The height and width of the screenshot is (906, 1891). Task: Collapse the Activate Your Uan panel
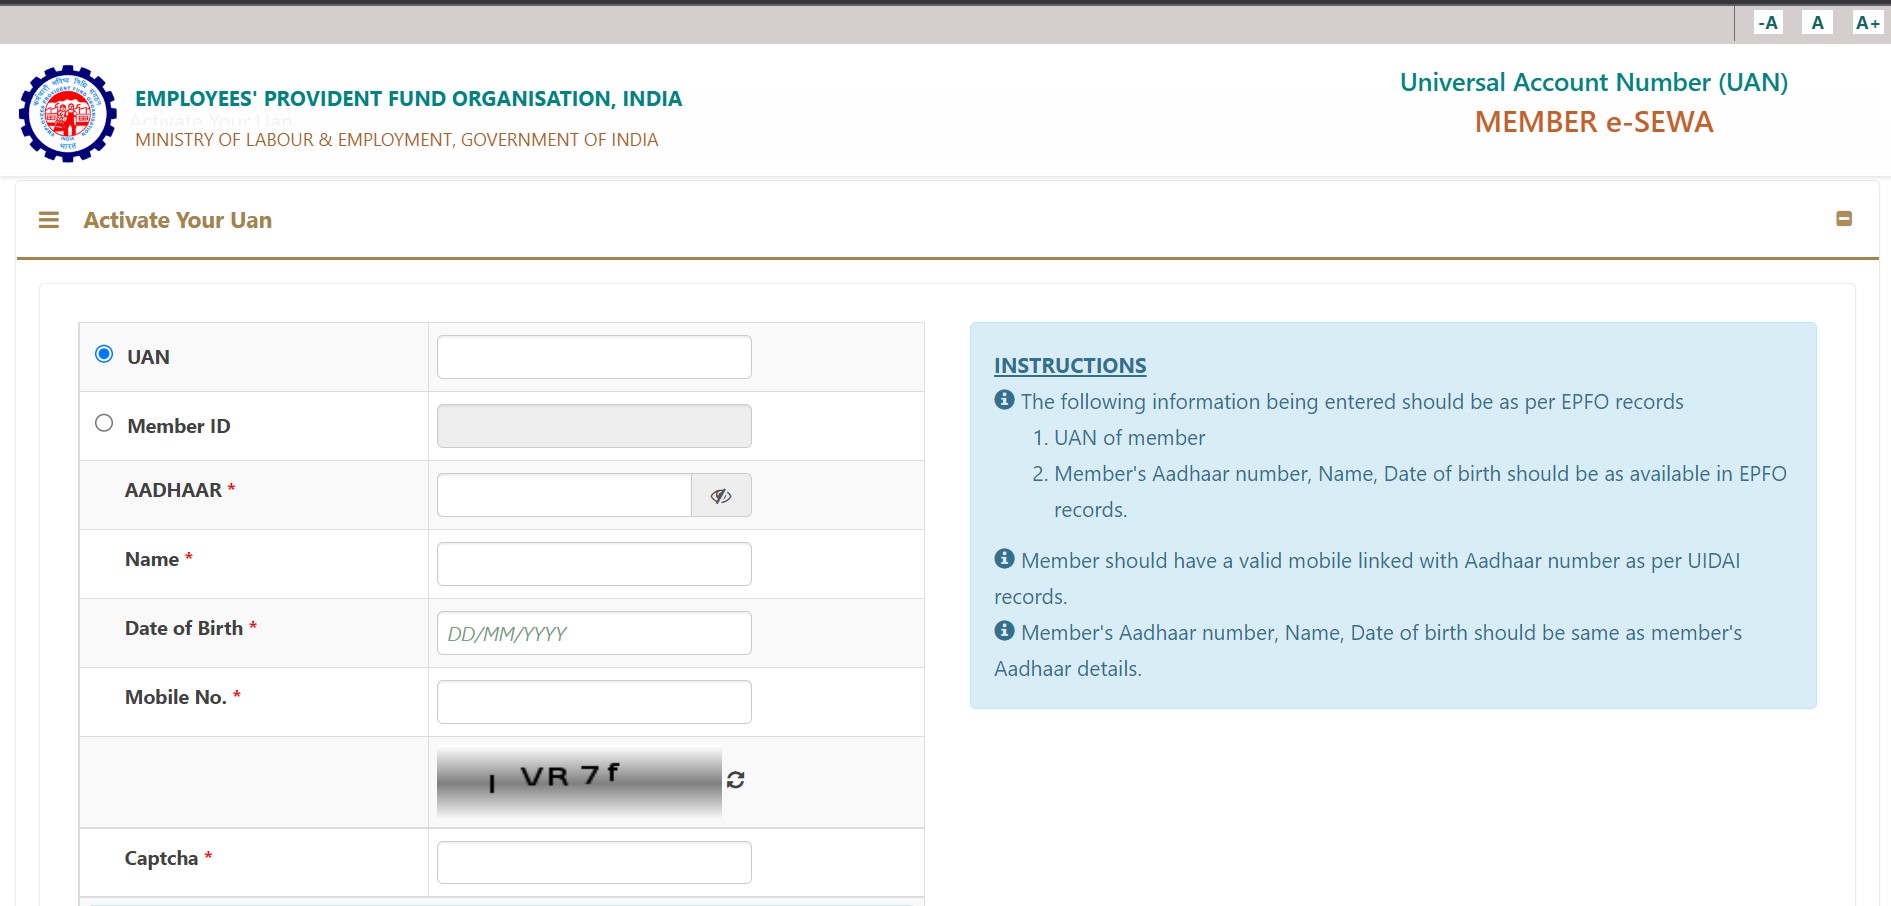coord(1844,219)
